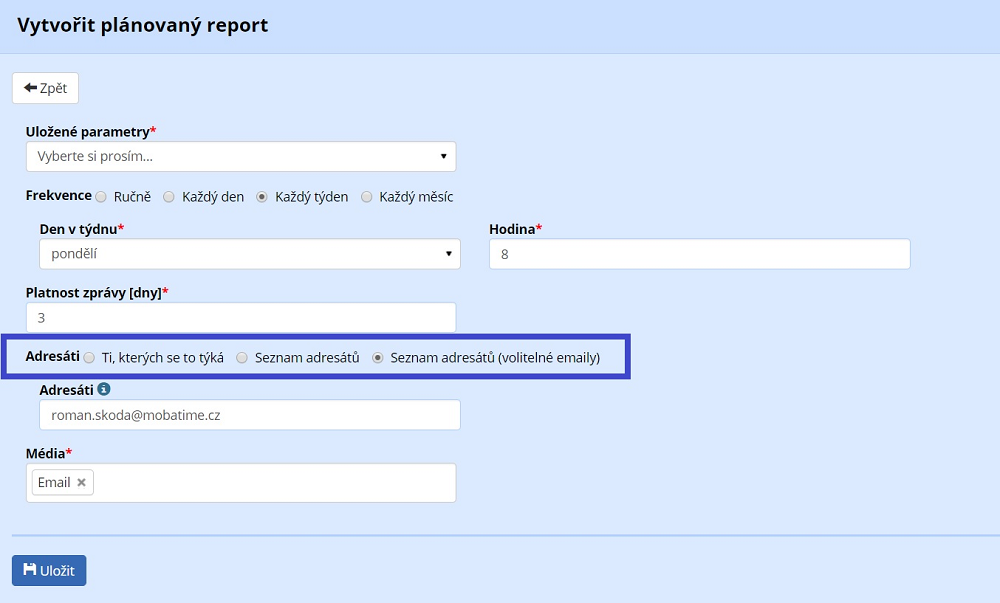Viewport: 1000px width, 603px height.
Task: Click the arrow beside 'Vyberte si prosím...'
Action: pos(443,156)
